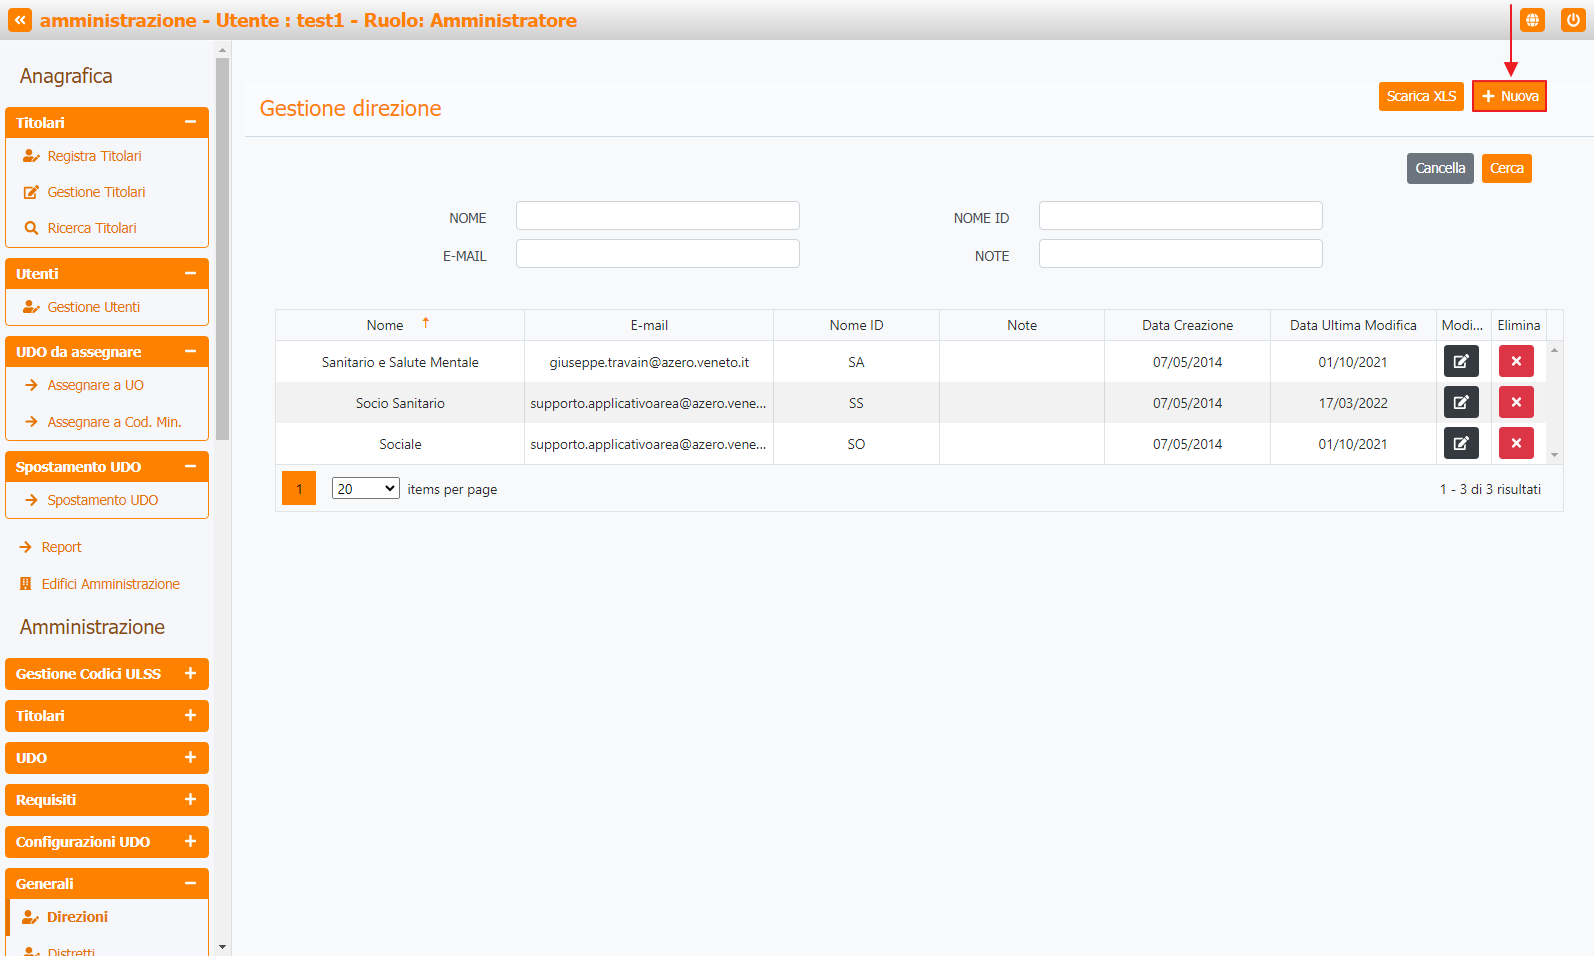Click the globe language icon in header
This screenshot has height=956, width=1594.
(x=1531, y=20)
